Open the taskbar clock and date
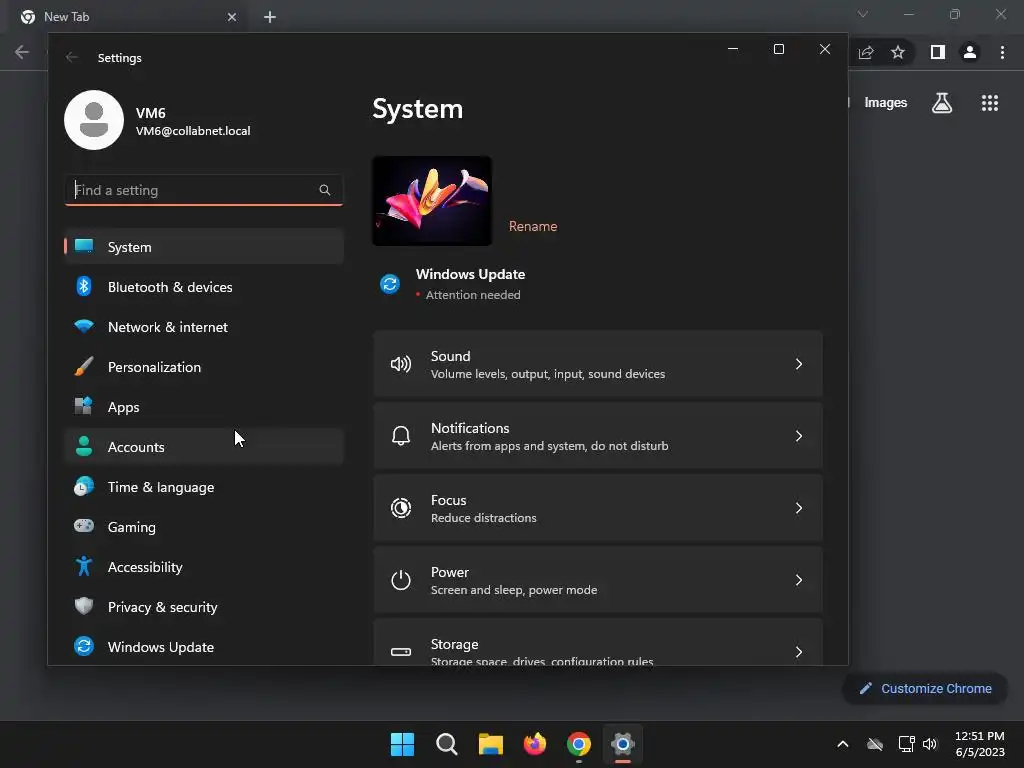 980,744
